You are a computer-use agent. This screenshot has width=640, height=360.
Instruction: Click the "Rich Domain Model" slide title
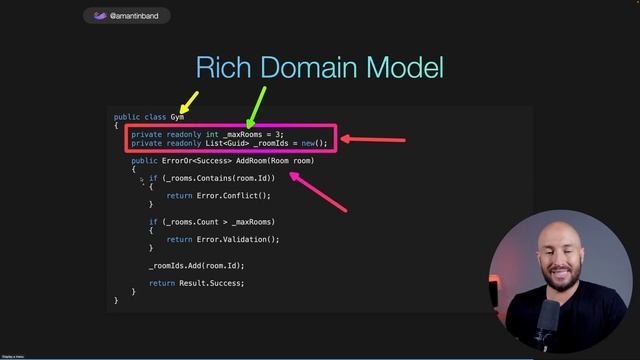(x=320, y=67)
